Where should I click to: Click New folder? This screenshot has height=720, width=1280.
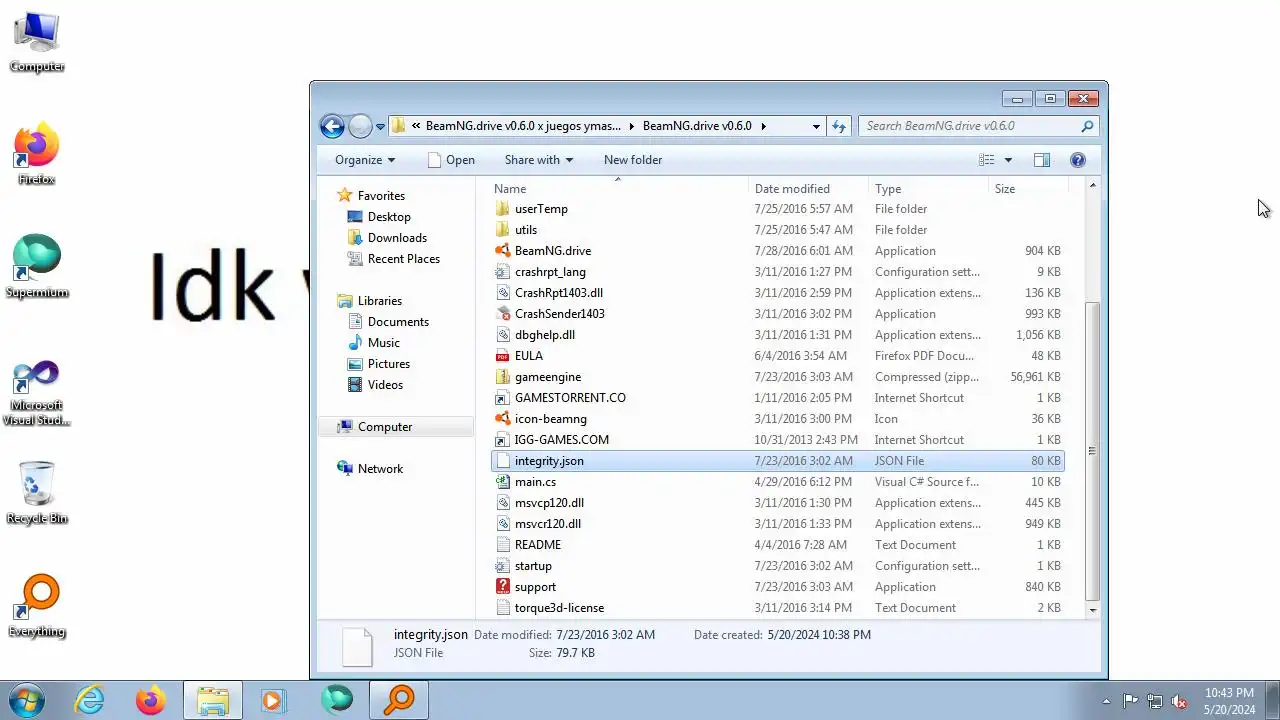coord(633,160)
